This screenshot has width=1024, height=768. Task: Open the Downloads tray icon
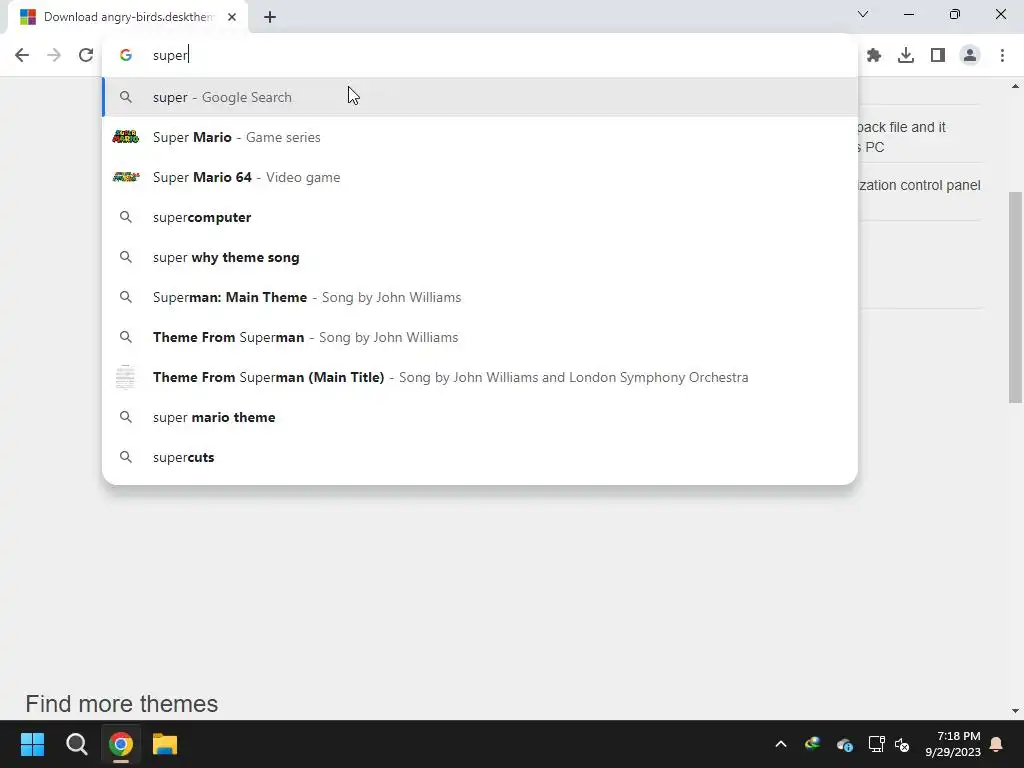(906, 56)
